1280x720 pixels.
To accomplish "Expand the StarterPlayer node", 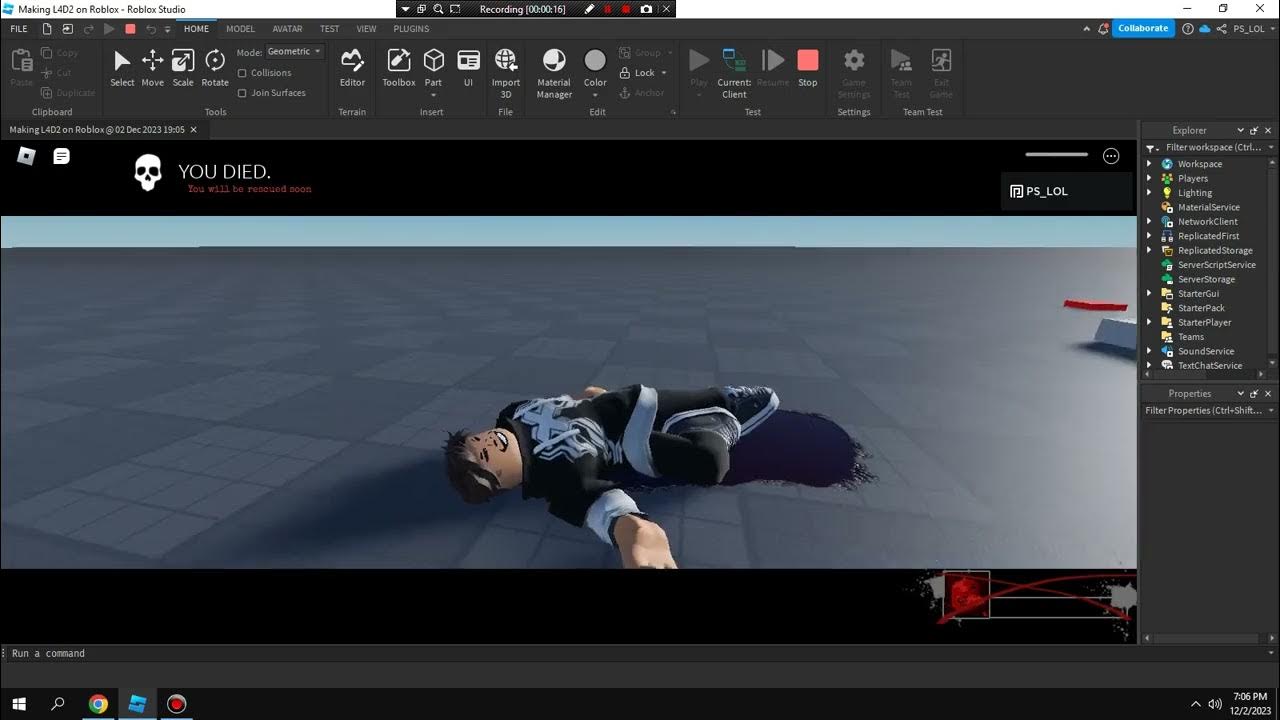I will pos(1149,323).
